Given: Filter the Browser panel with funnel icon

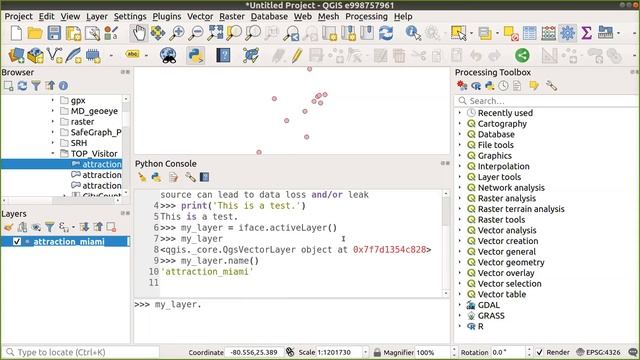Looking at the screenshot, I should [36, 86].
